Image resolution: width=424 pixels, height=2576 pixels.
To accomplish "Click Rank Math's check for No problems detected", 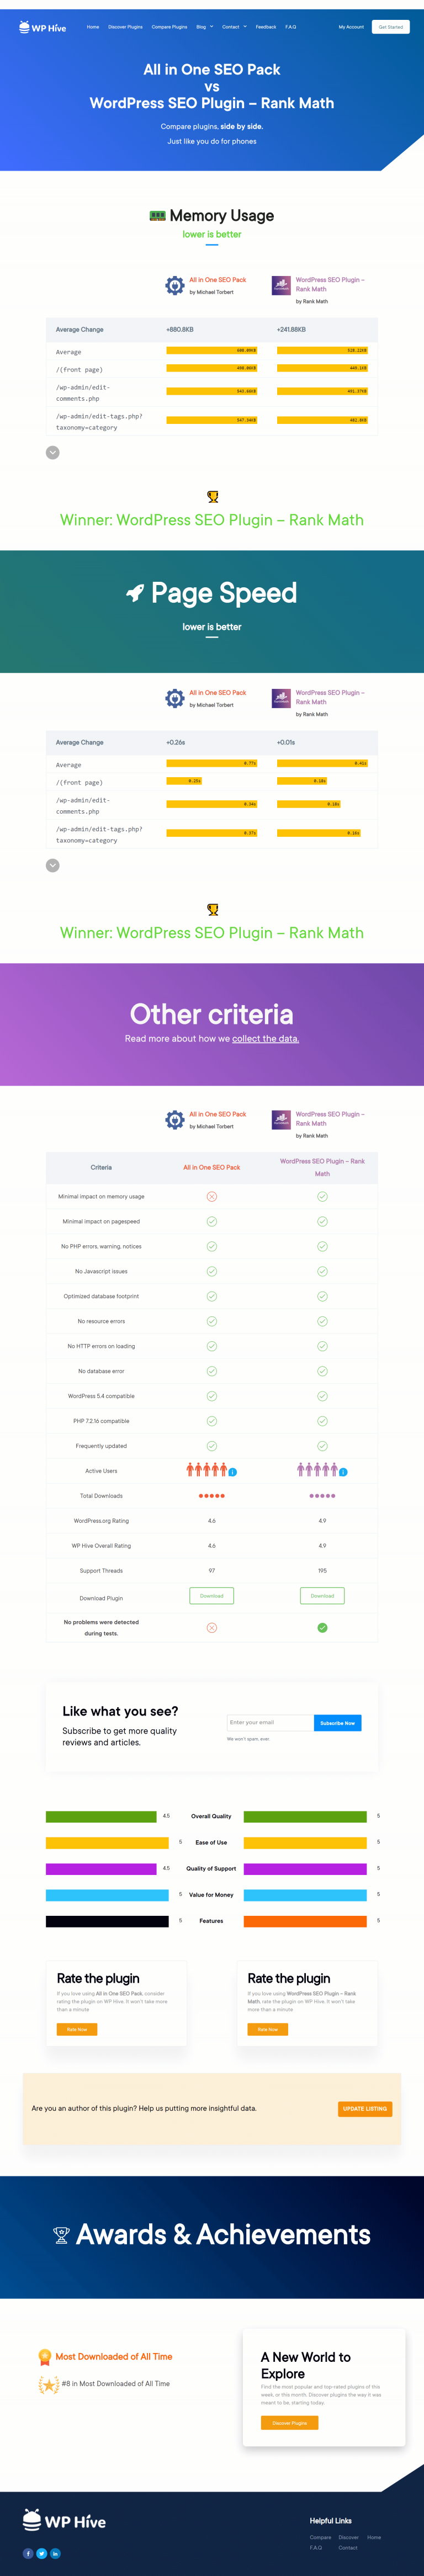I will (x=322, y=1627).
